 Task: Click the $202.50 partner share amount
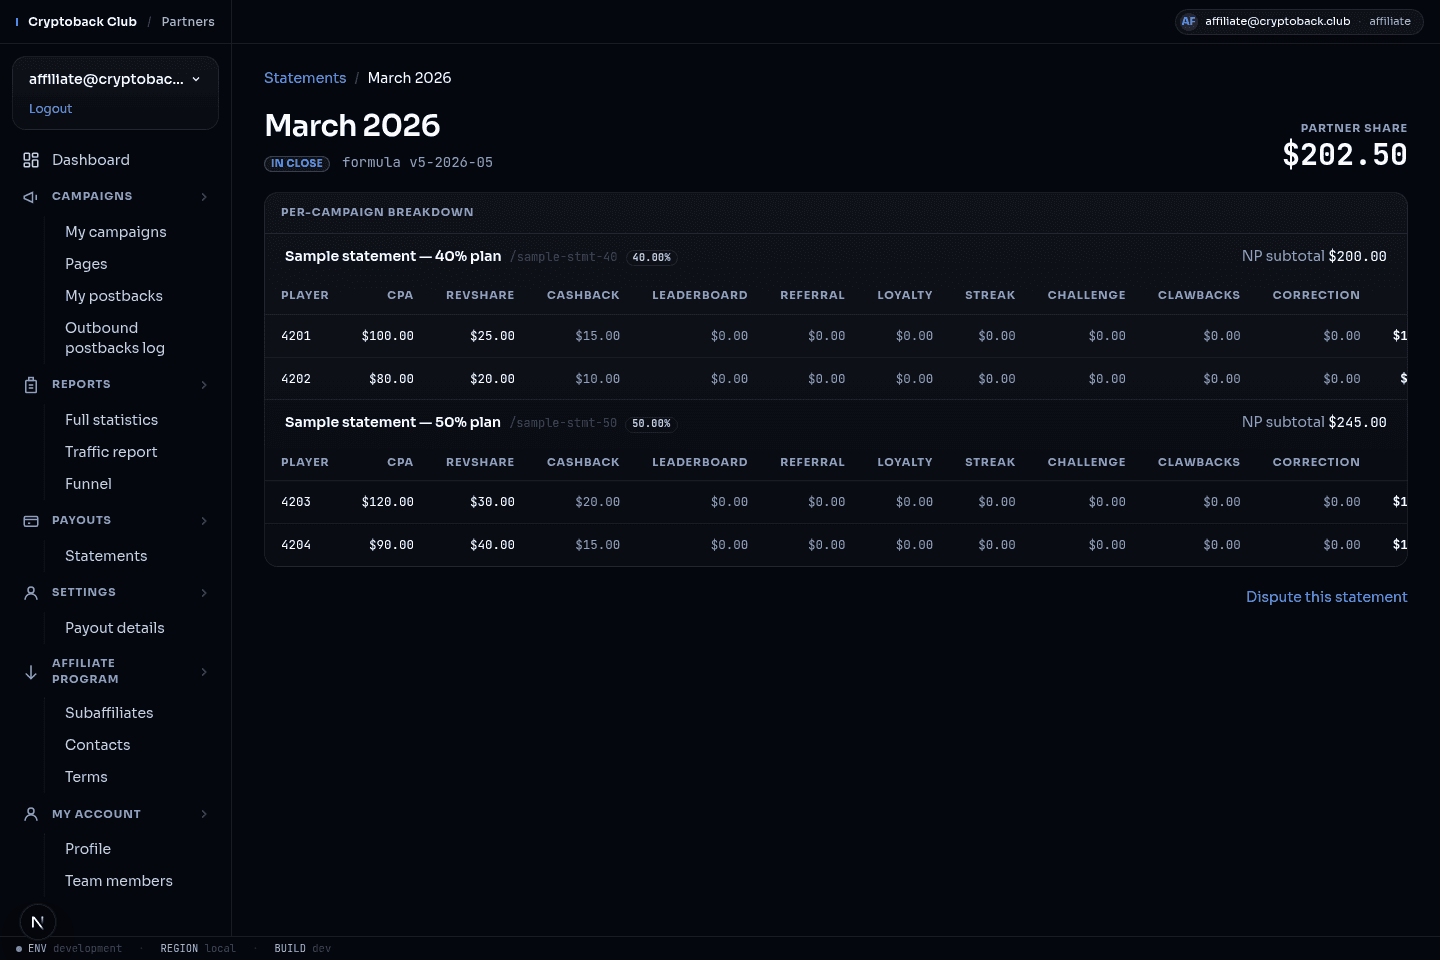(1345, 155)
